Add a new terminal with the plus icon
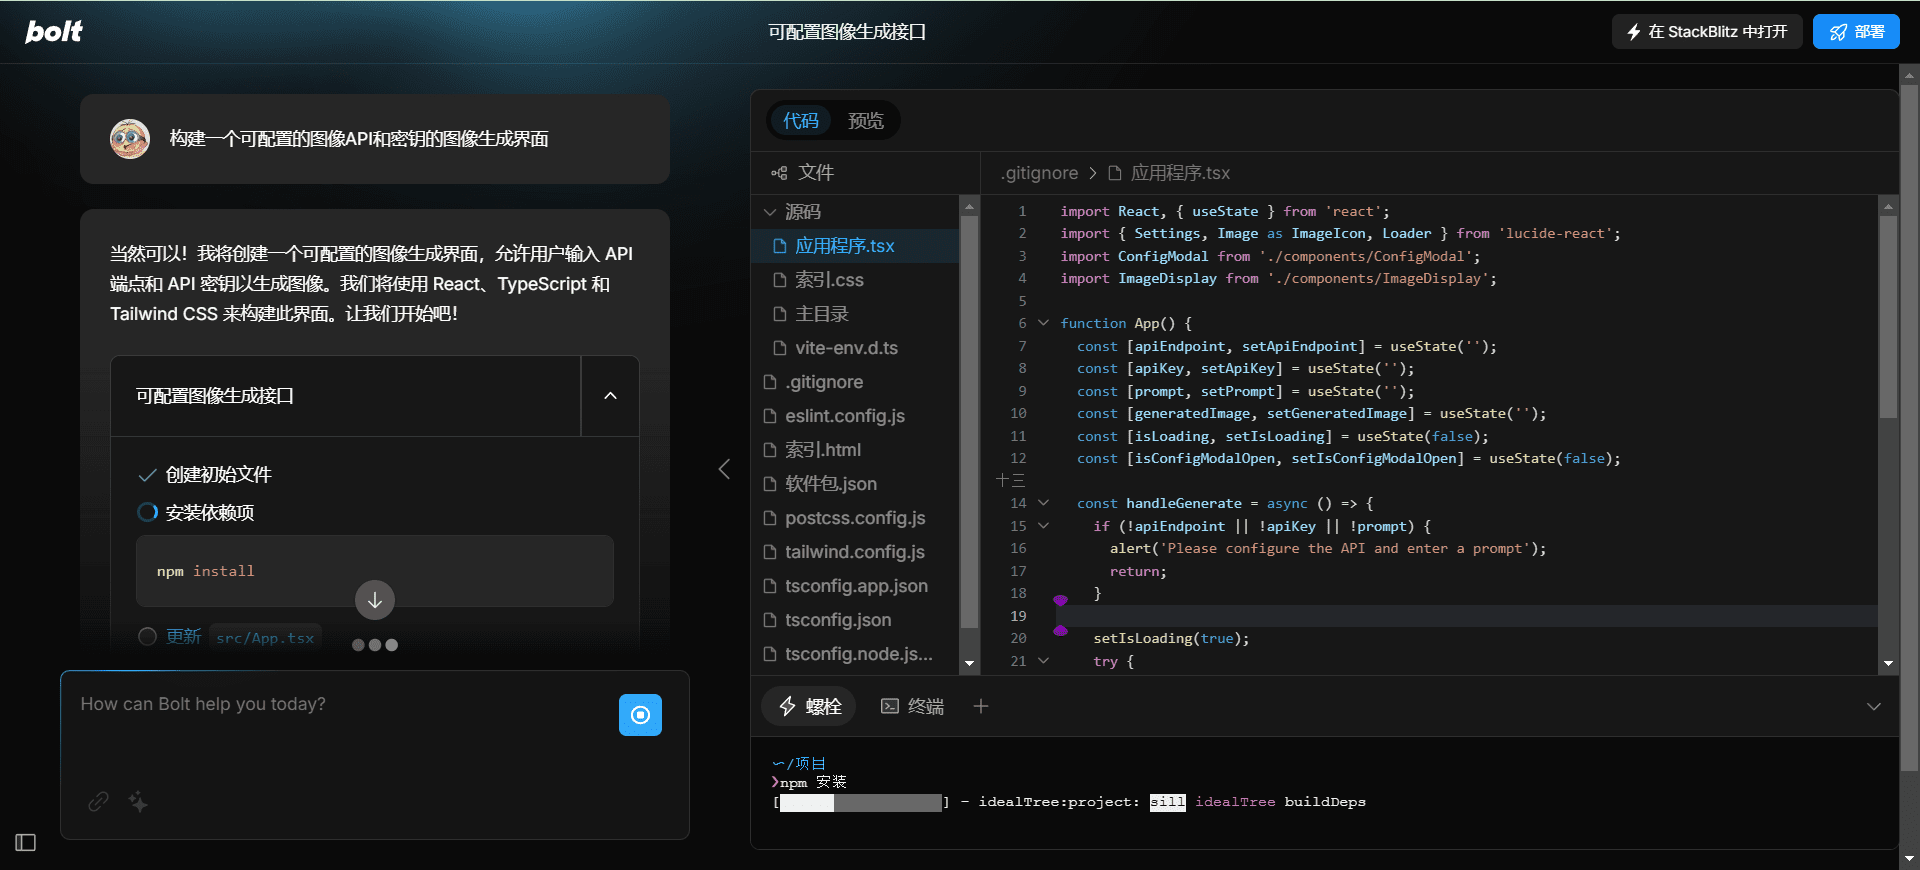 point(981,706)
